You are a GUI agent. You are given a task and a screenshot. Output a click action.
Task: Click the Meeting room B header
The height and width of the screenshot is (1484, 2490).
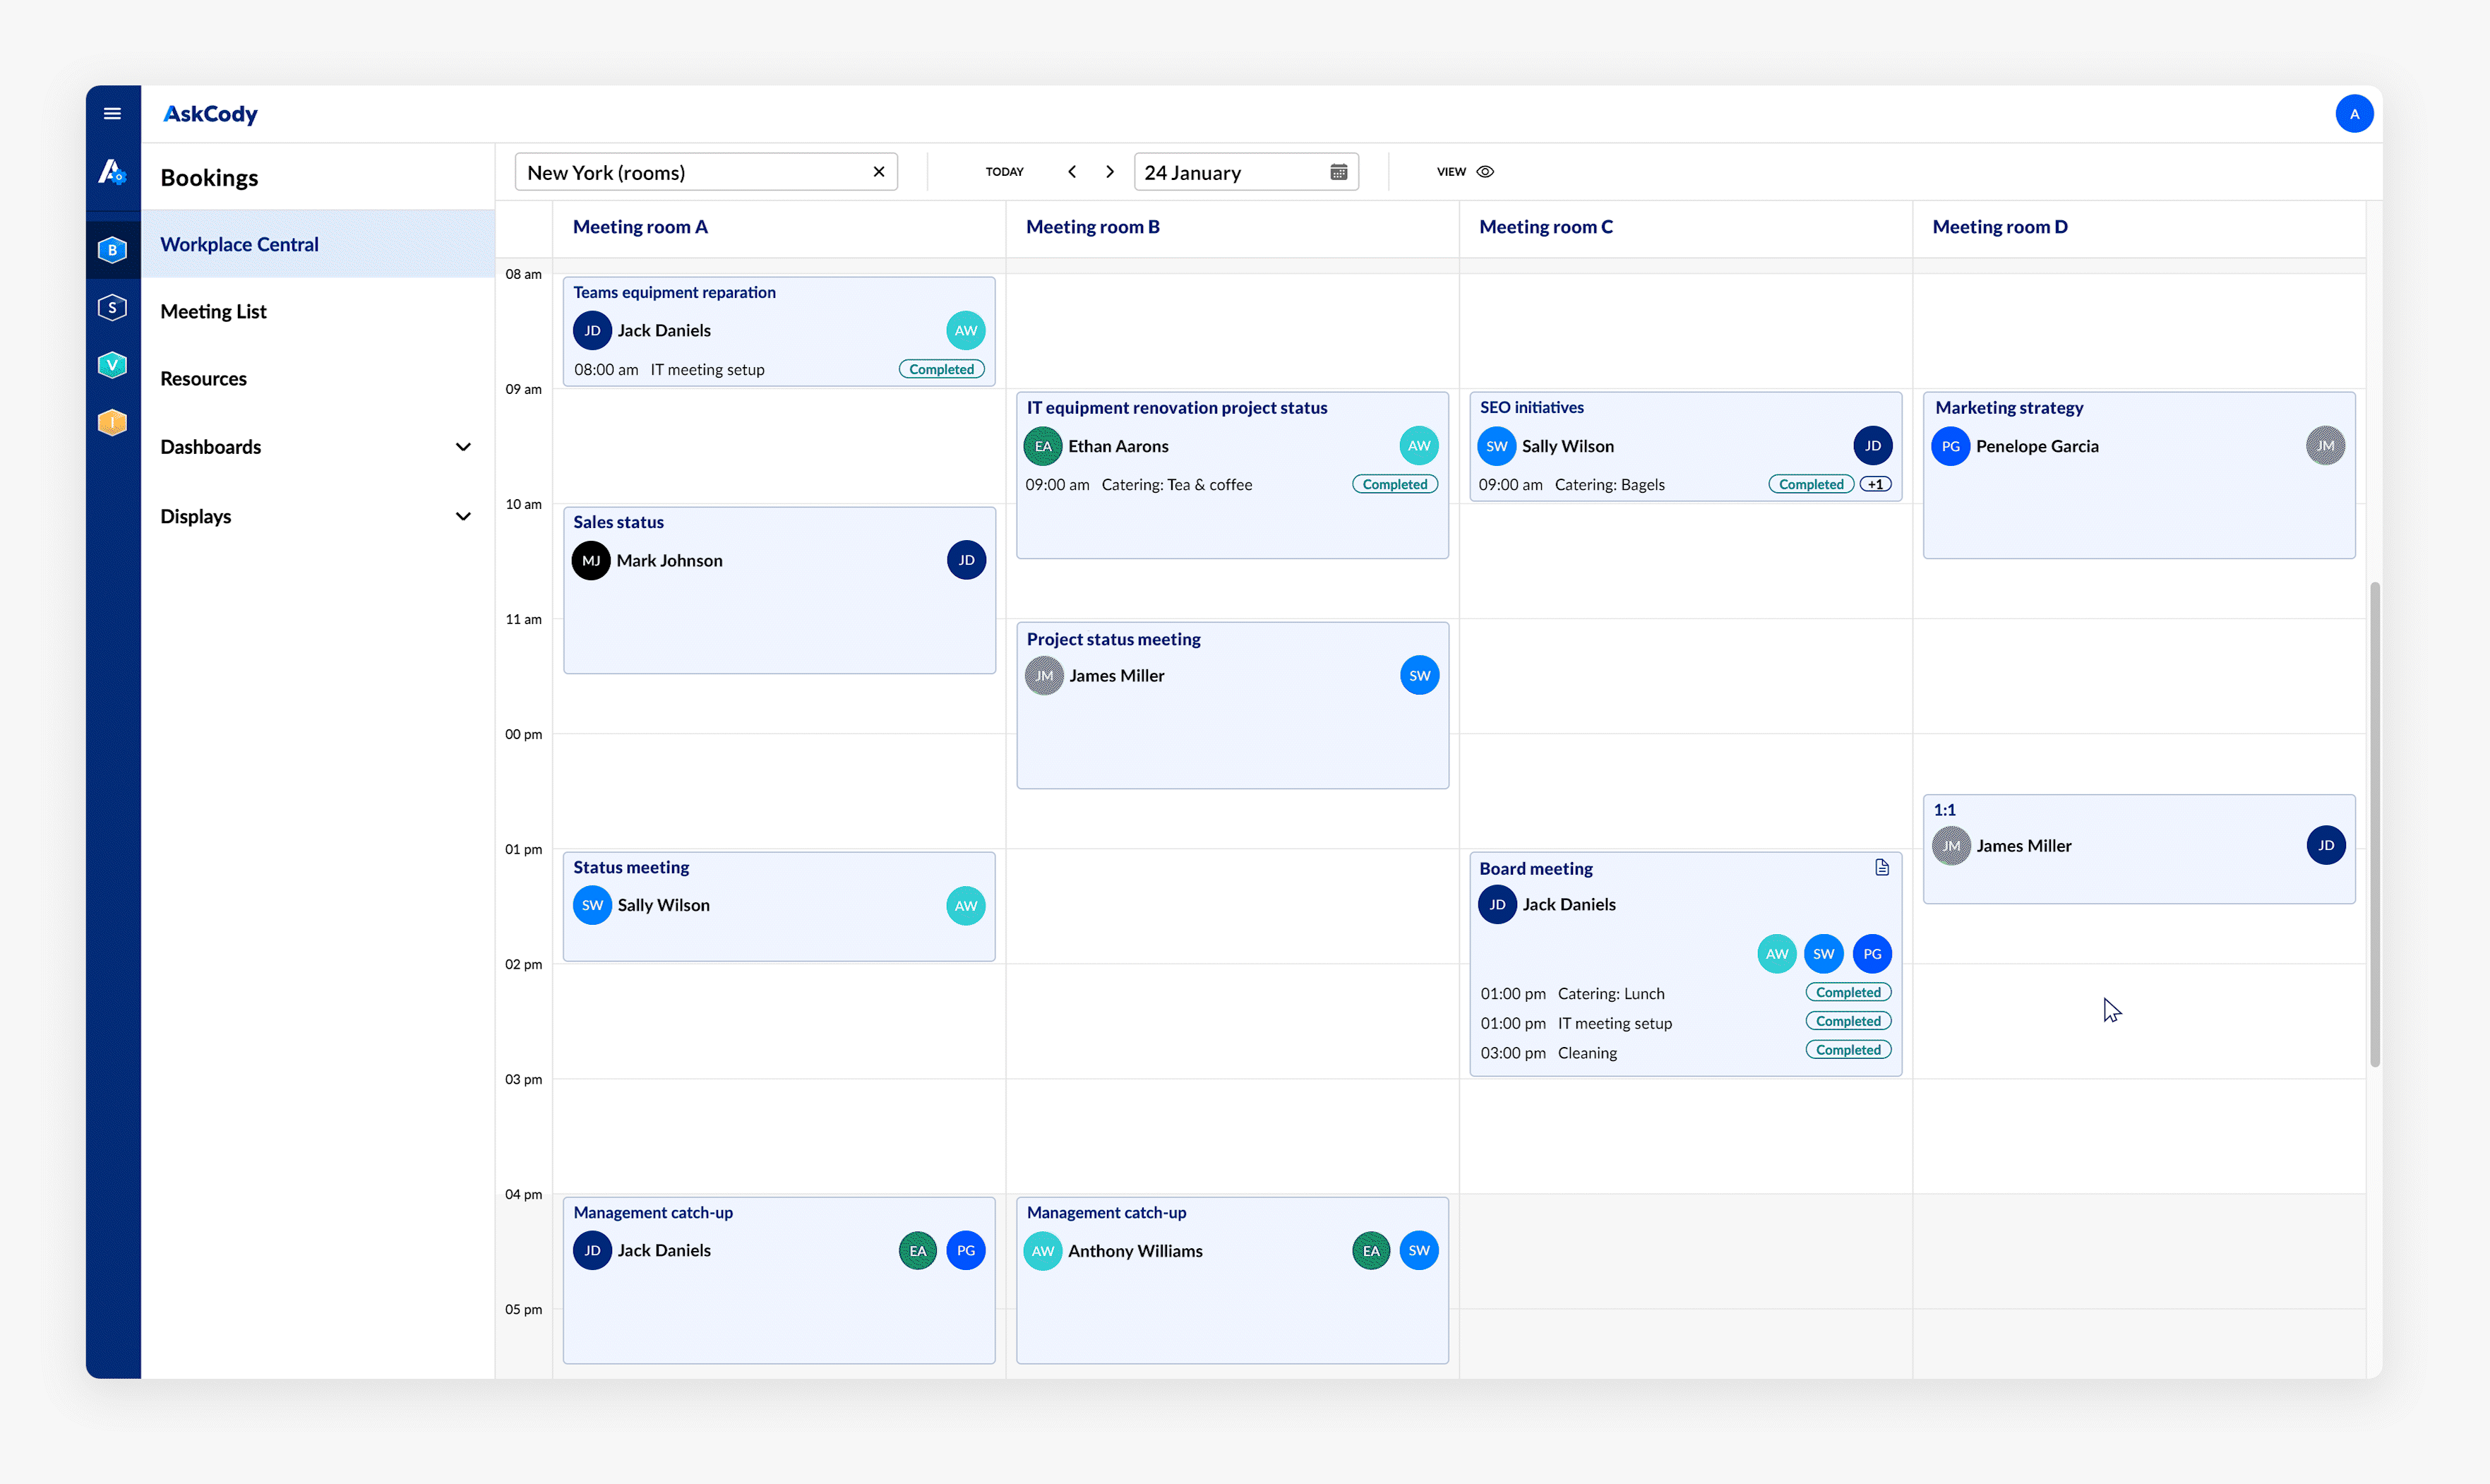1092,227
